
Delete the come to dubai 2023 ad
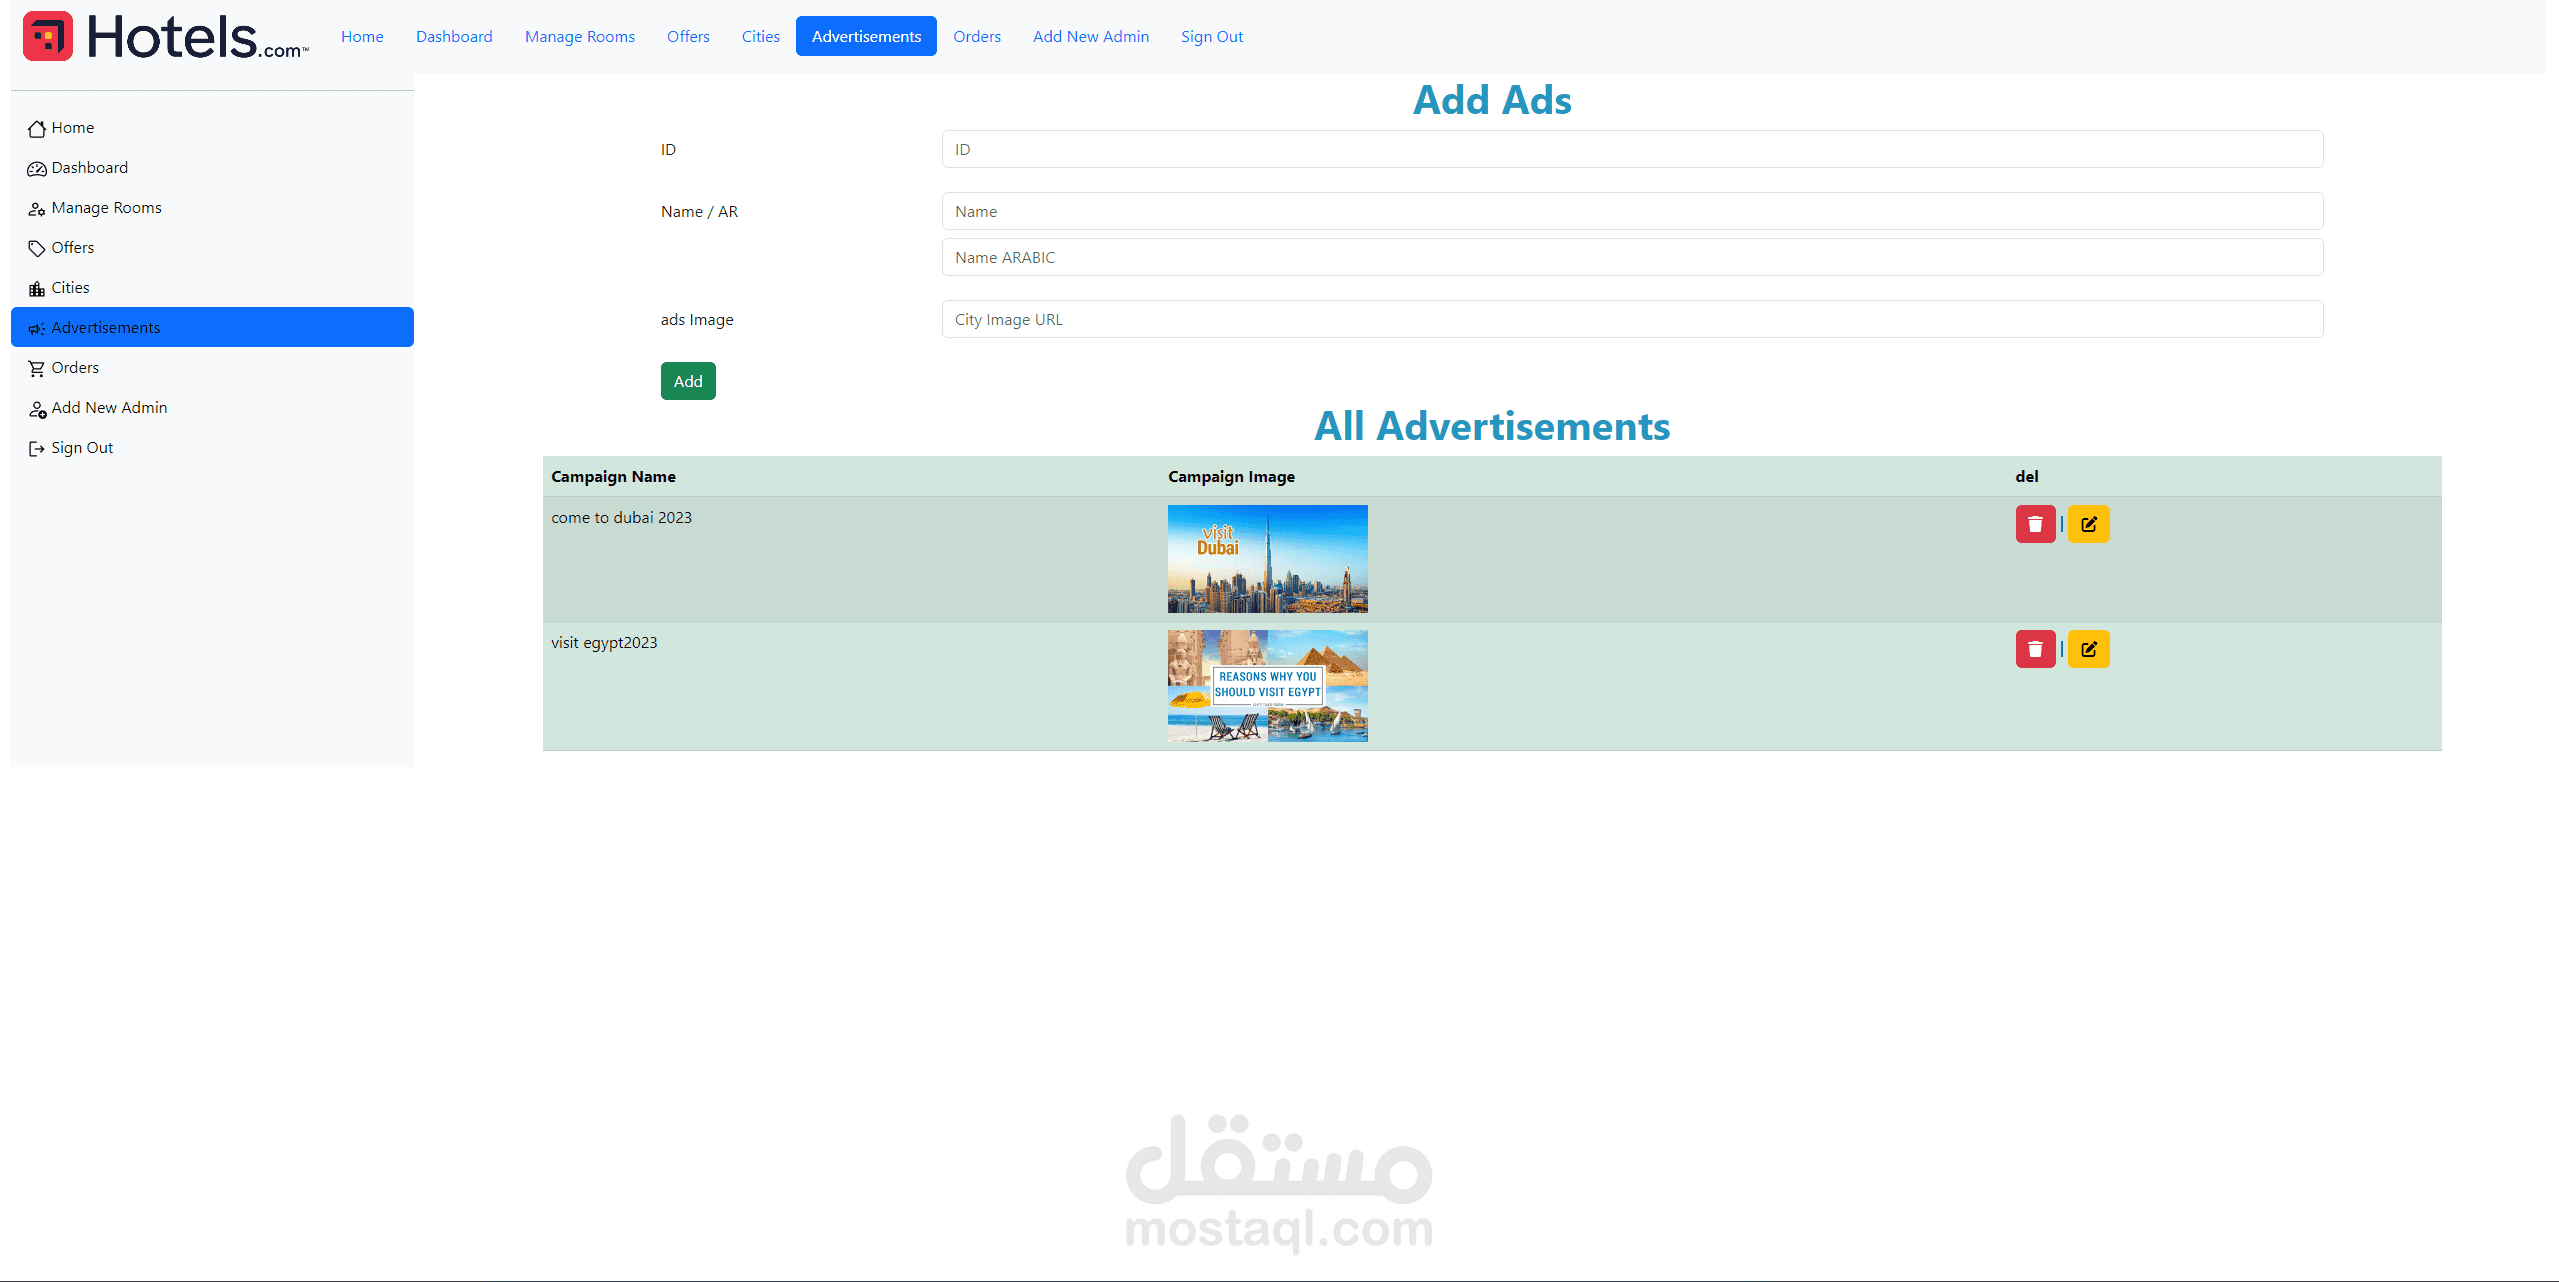pos(2034,524)
